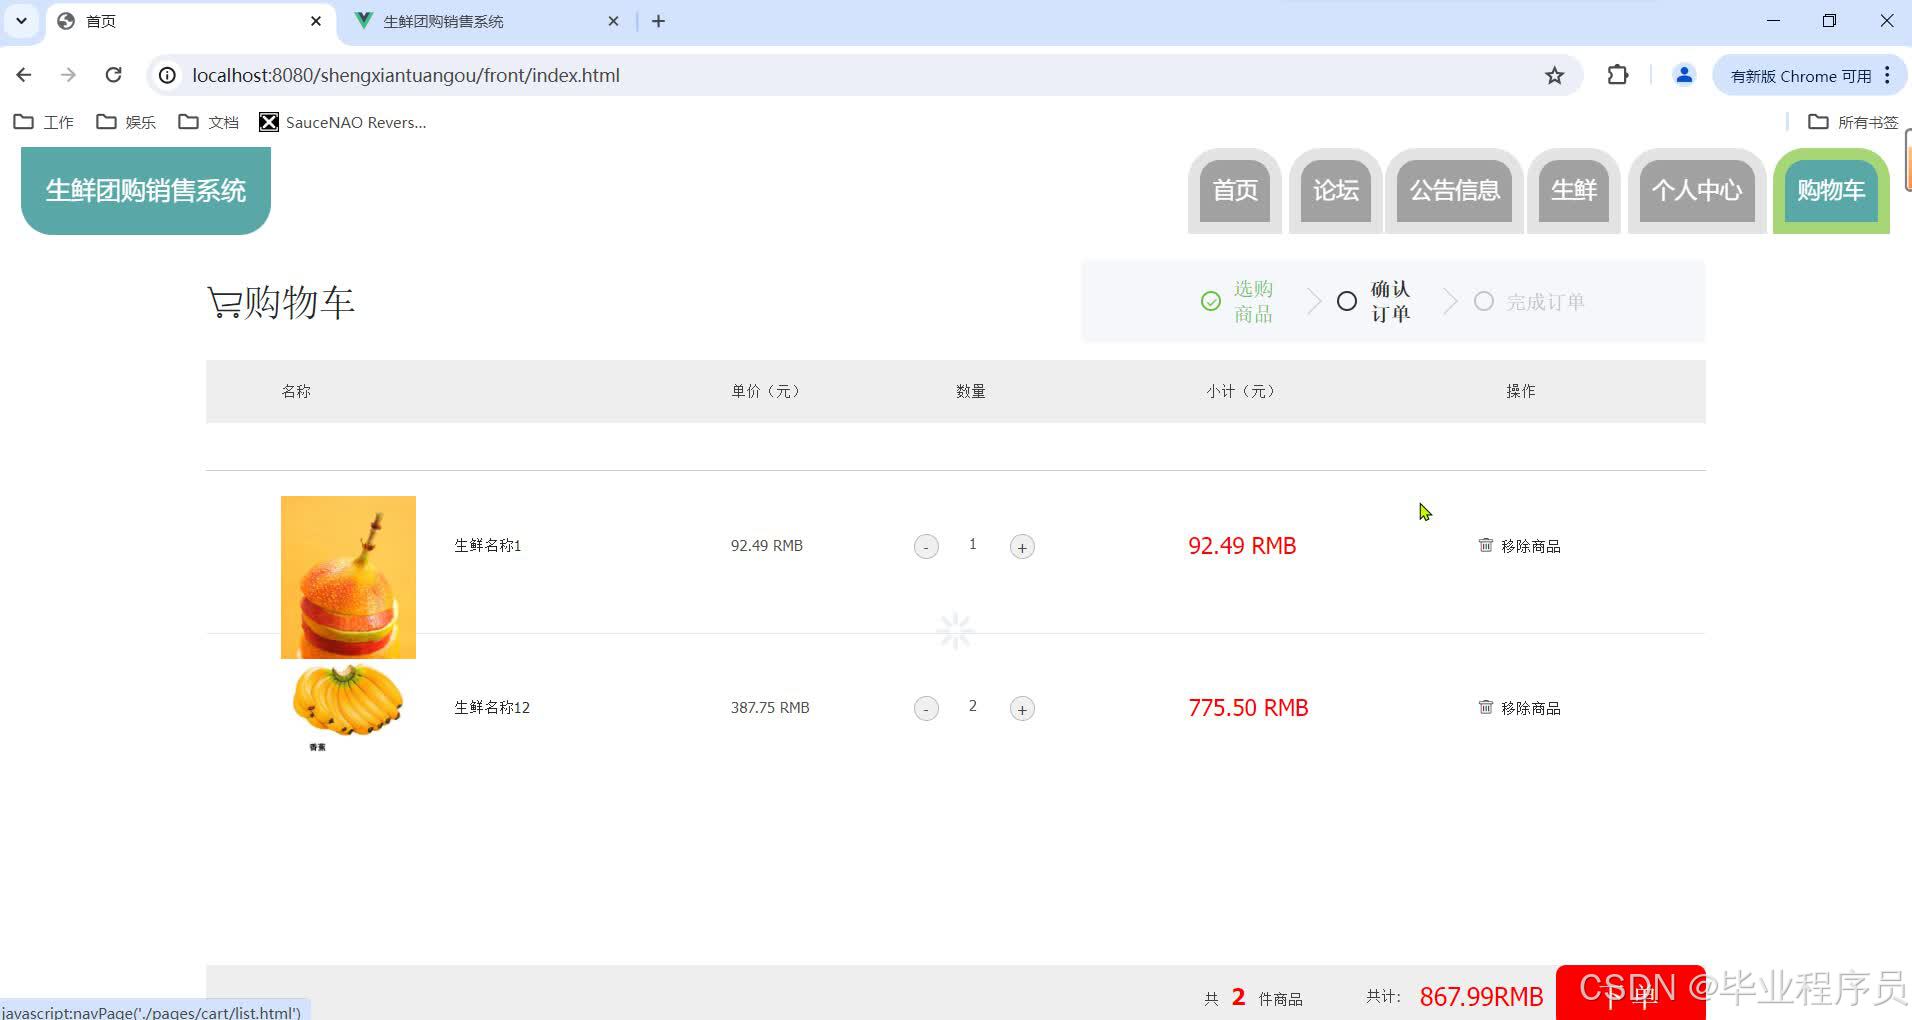Decrease quantity of 生鲜名称1

tap(926, 547)
